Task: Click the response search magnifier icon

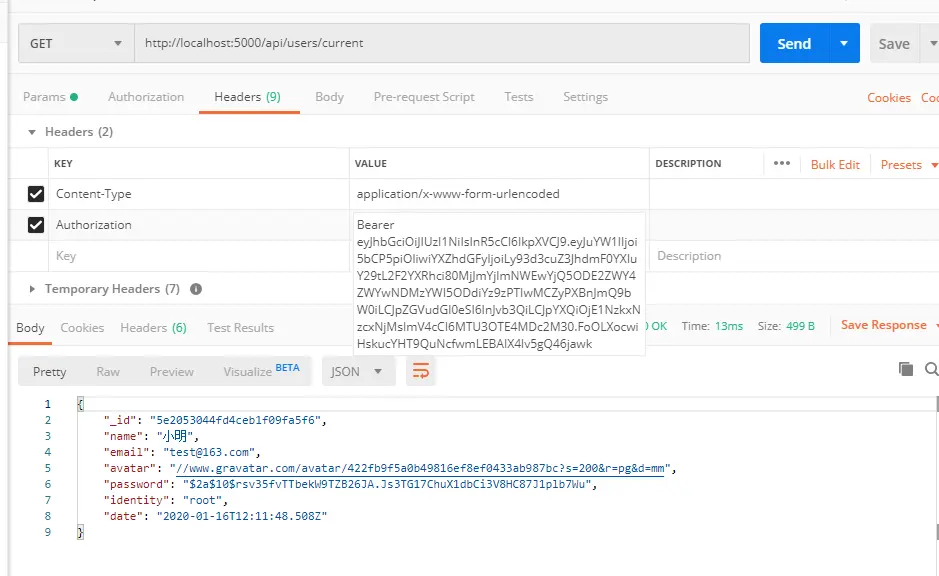Action: point(931,369)
